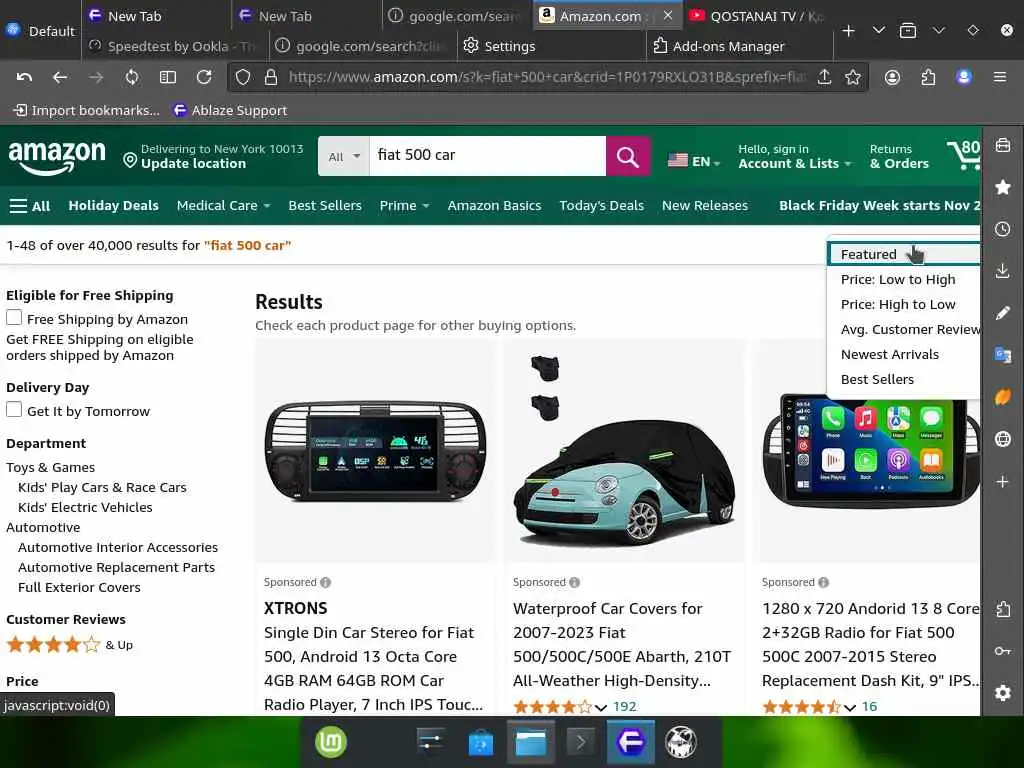Click the sync rotate icon in toolbar
The height and width of the screenshot is (768, 1024).
pos(132,77)
